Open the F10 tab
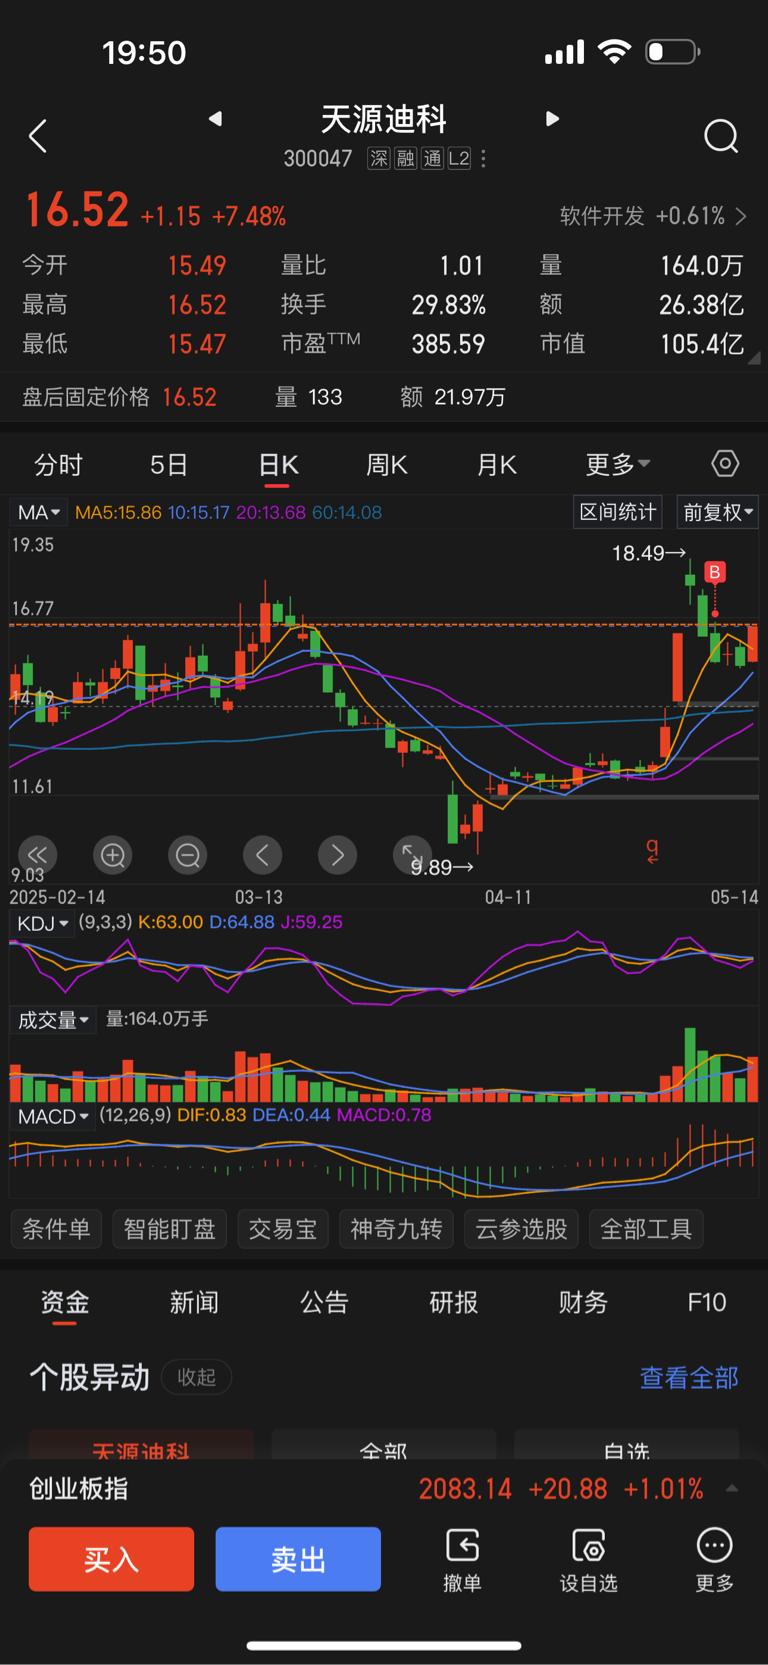Screen dimensions: 768x1665 pyautogui.click(x=707, y=1302)
